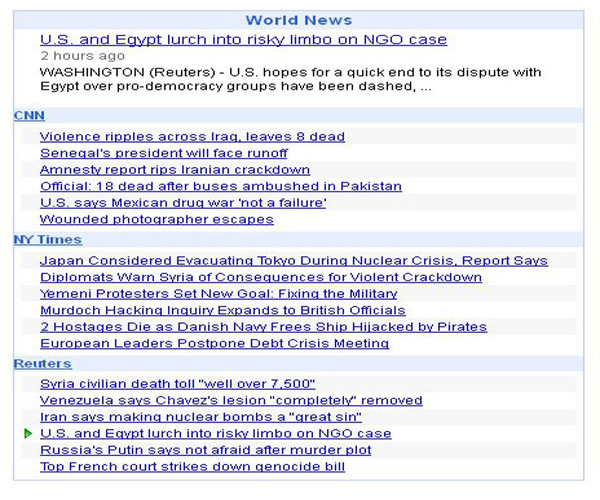600x500 pixels.
Task: Open the Reuters section heading link
Action: click(42, 363)
